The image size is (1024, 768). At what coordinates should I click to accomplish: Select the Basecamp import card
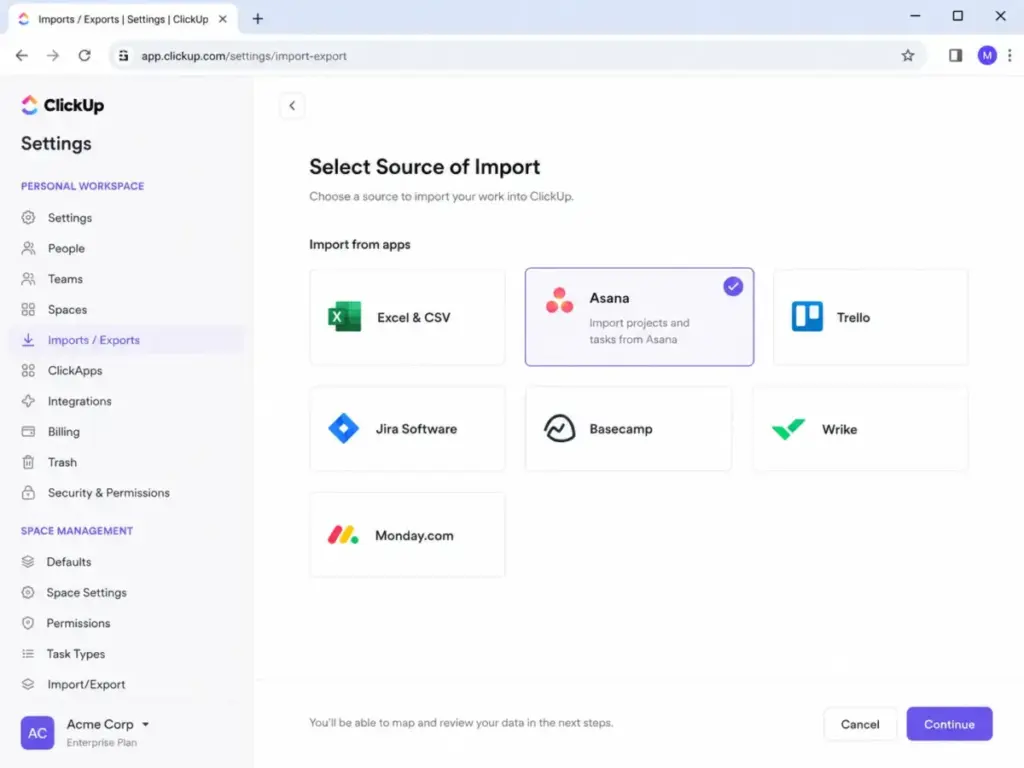click(x=628, y=429)
